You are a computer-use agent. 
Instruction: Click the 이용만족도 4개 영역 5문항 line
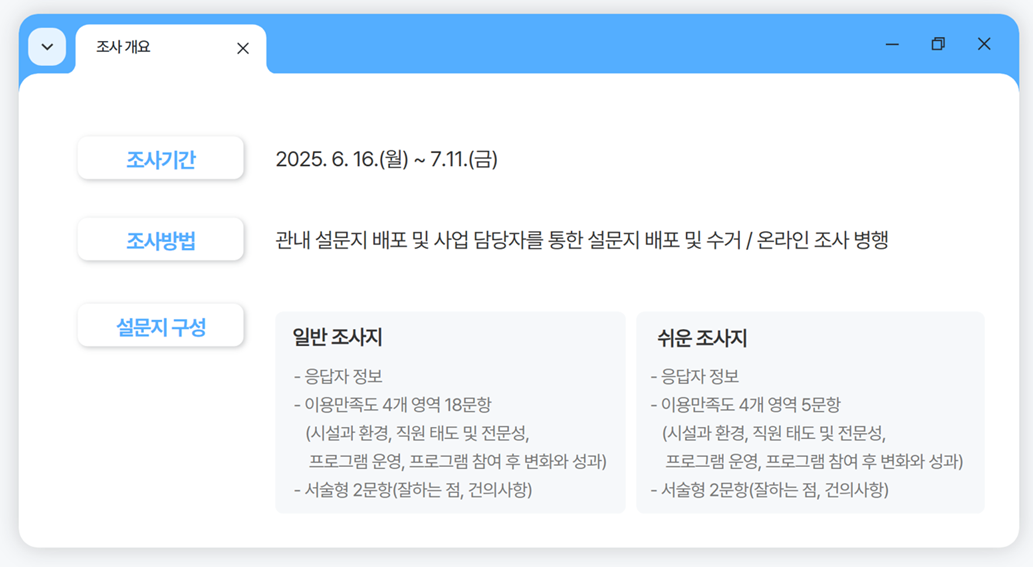click(745, 405)
